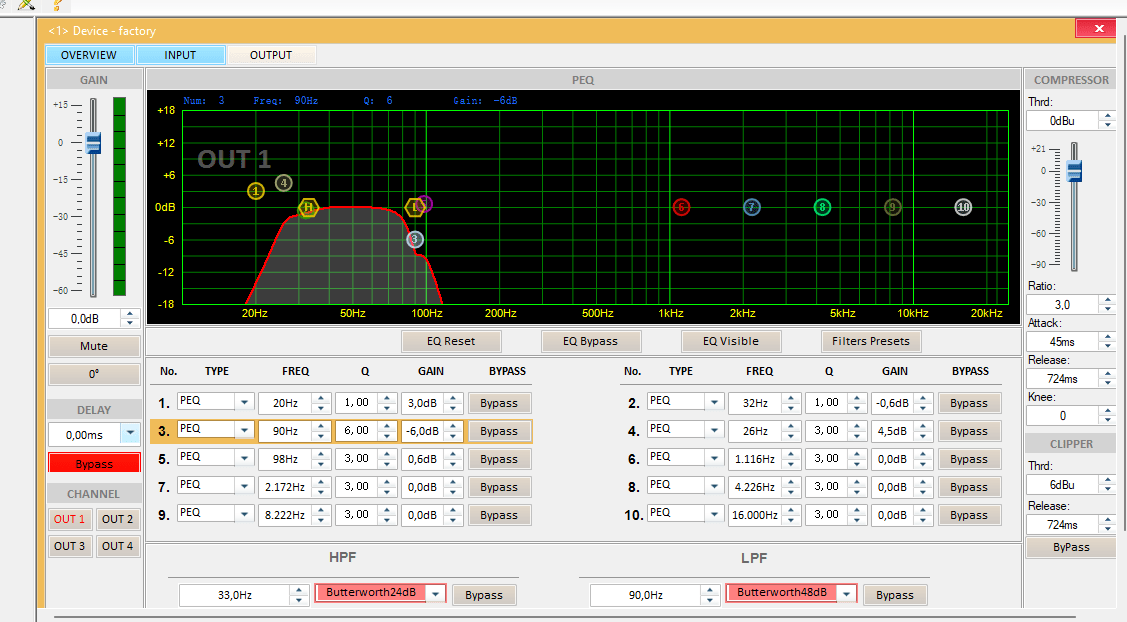Select EQ node 1 on the graph
The width and height of the screenshot is (1127, 622).
(x=256, y=191)
